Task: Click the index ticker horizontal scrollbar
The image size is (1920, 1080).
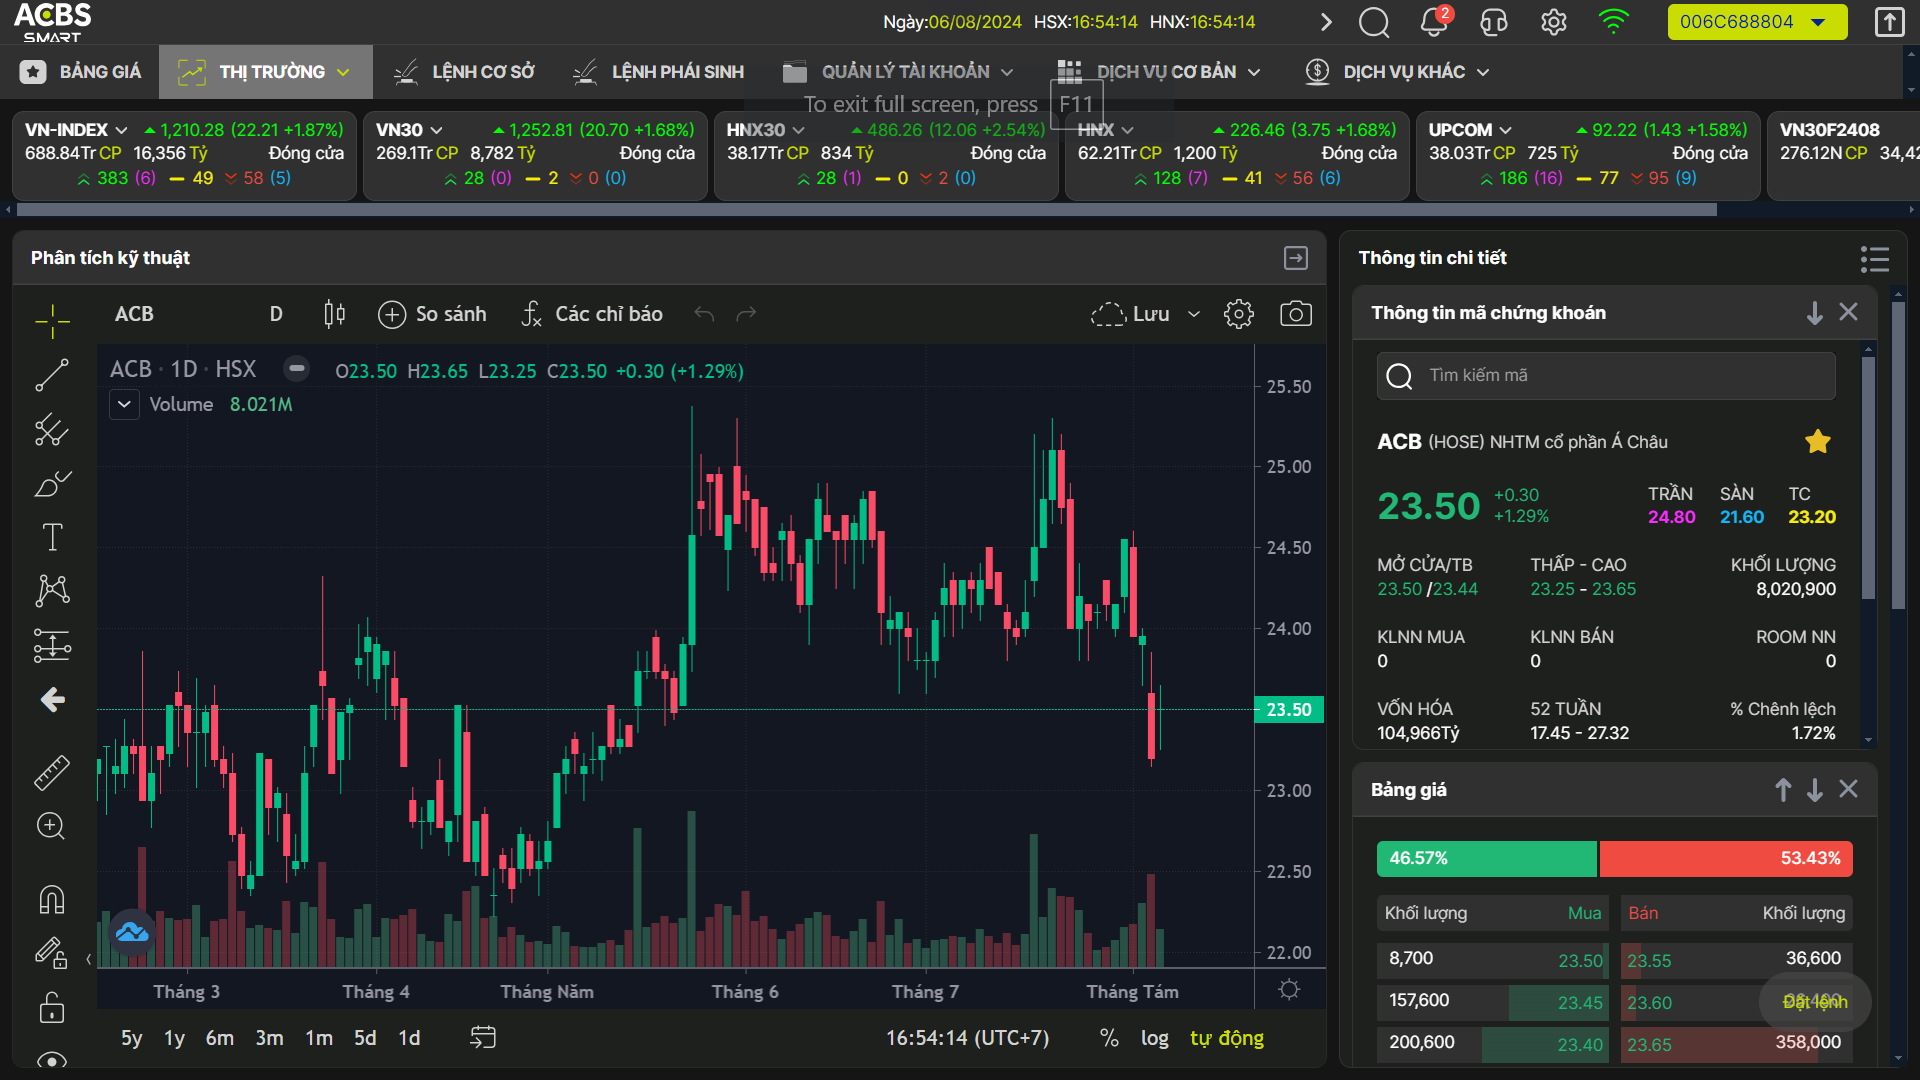Action: click(866, 210)
